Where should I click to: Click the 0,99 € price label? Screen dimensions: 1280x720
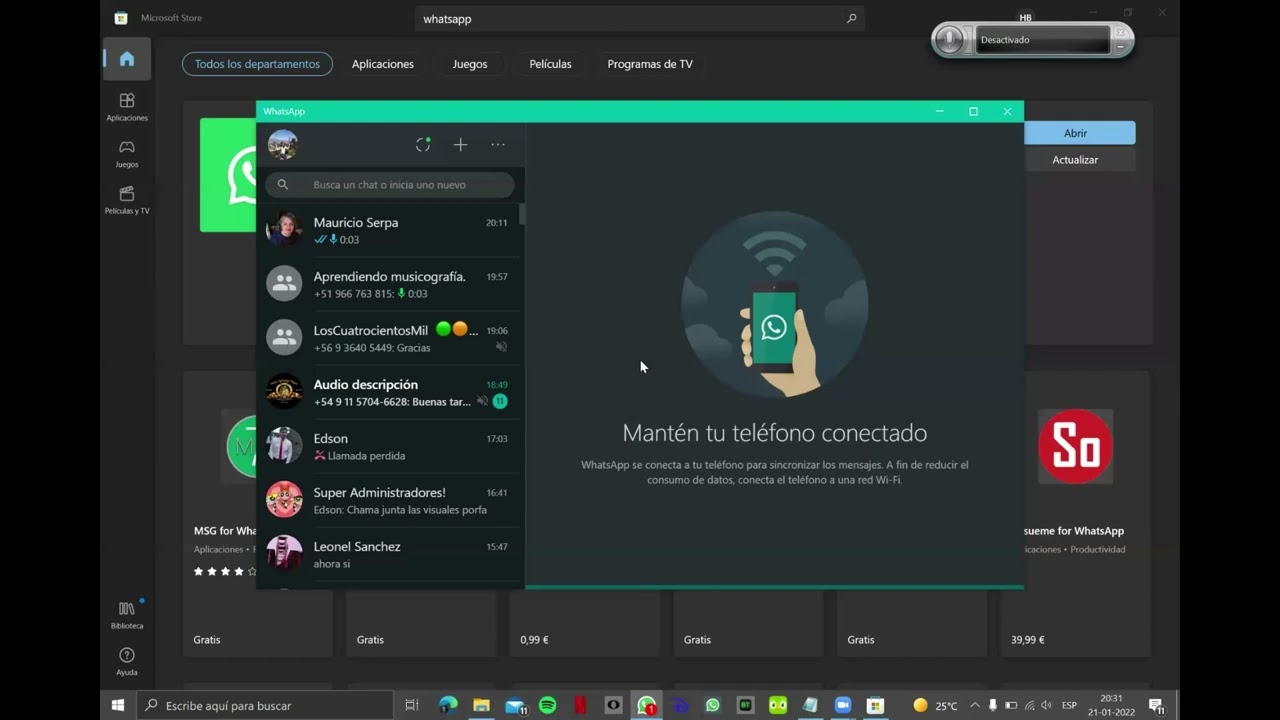(534, 640)
